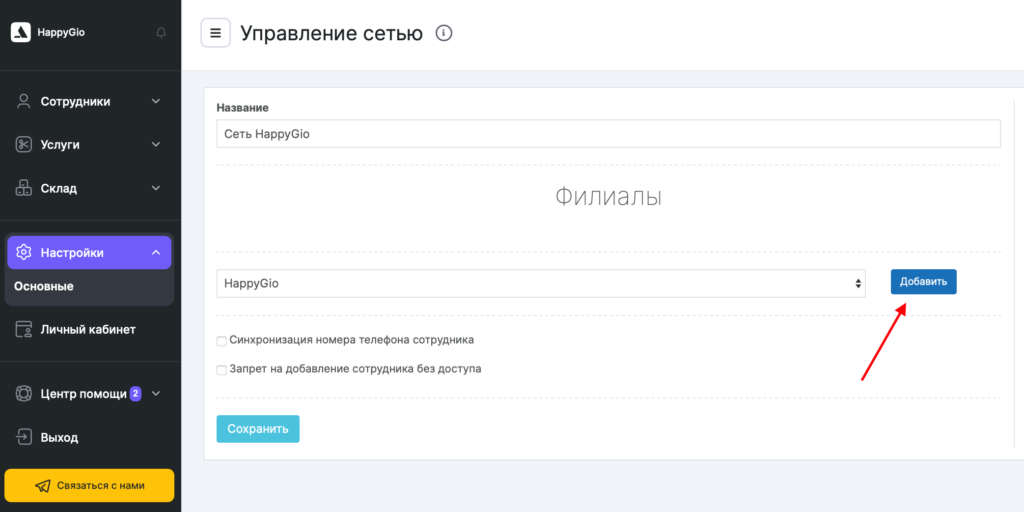Collapse the Настройки section chevron
This screenshot has height=512, width=1024.
pos(156,253)
